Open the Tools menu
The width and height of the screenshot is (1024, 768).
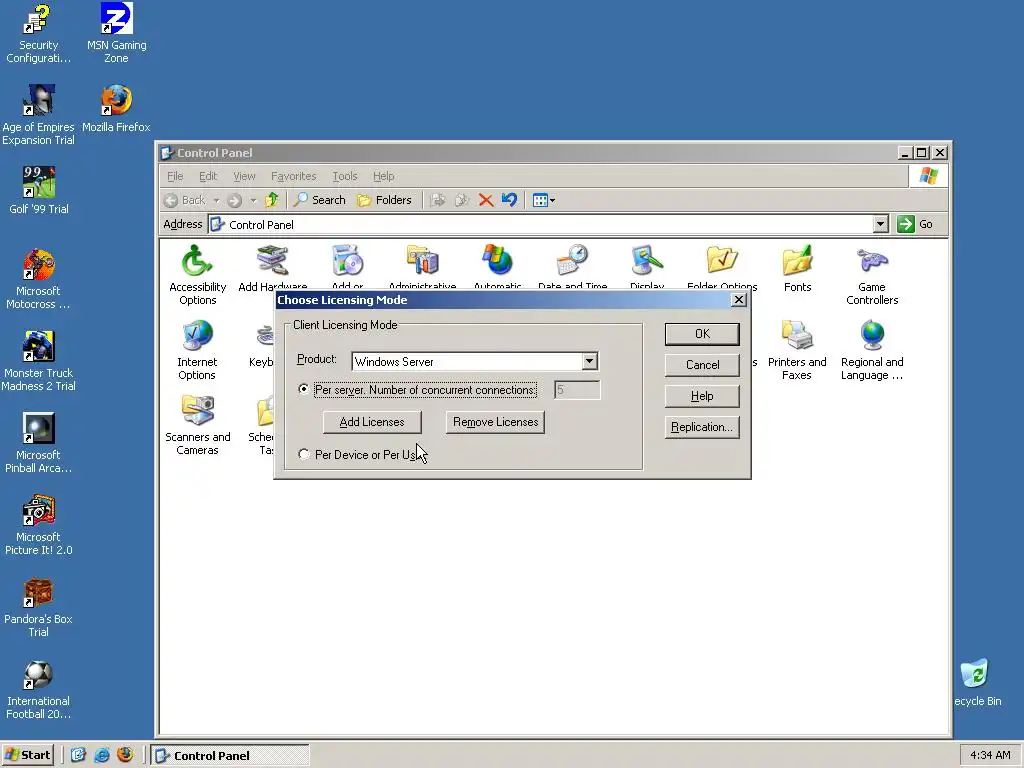point(345,176)
